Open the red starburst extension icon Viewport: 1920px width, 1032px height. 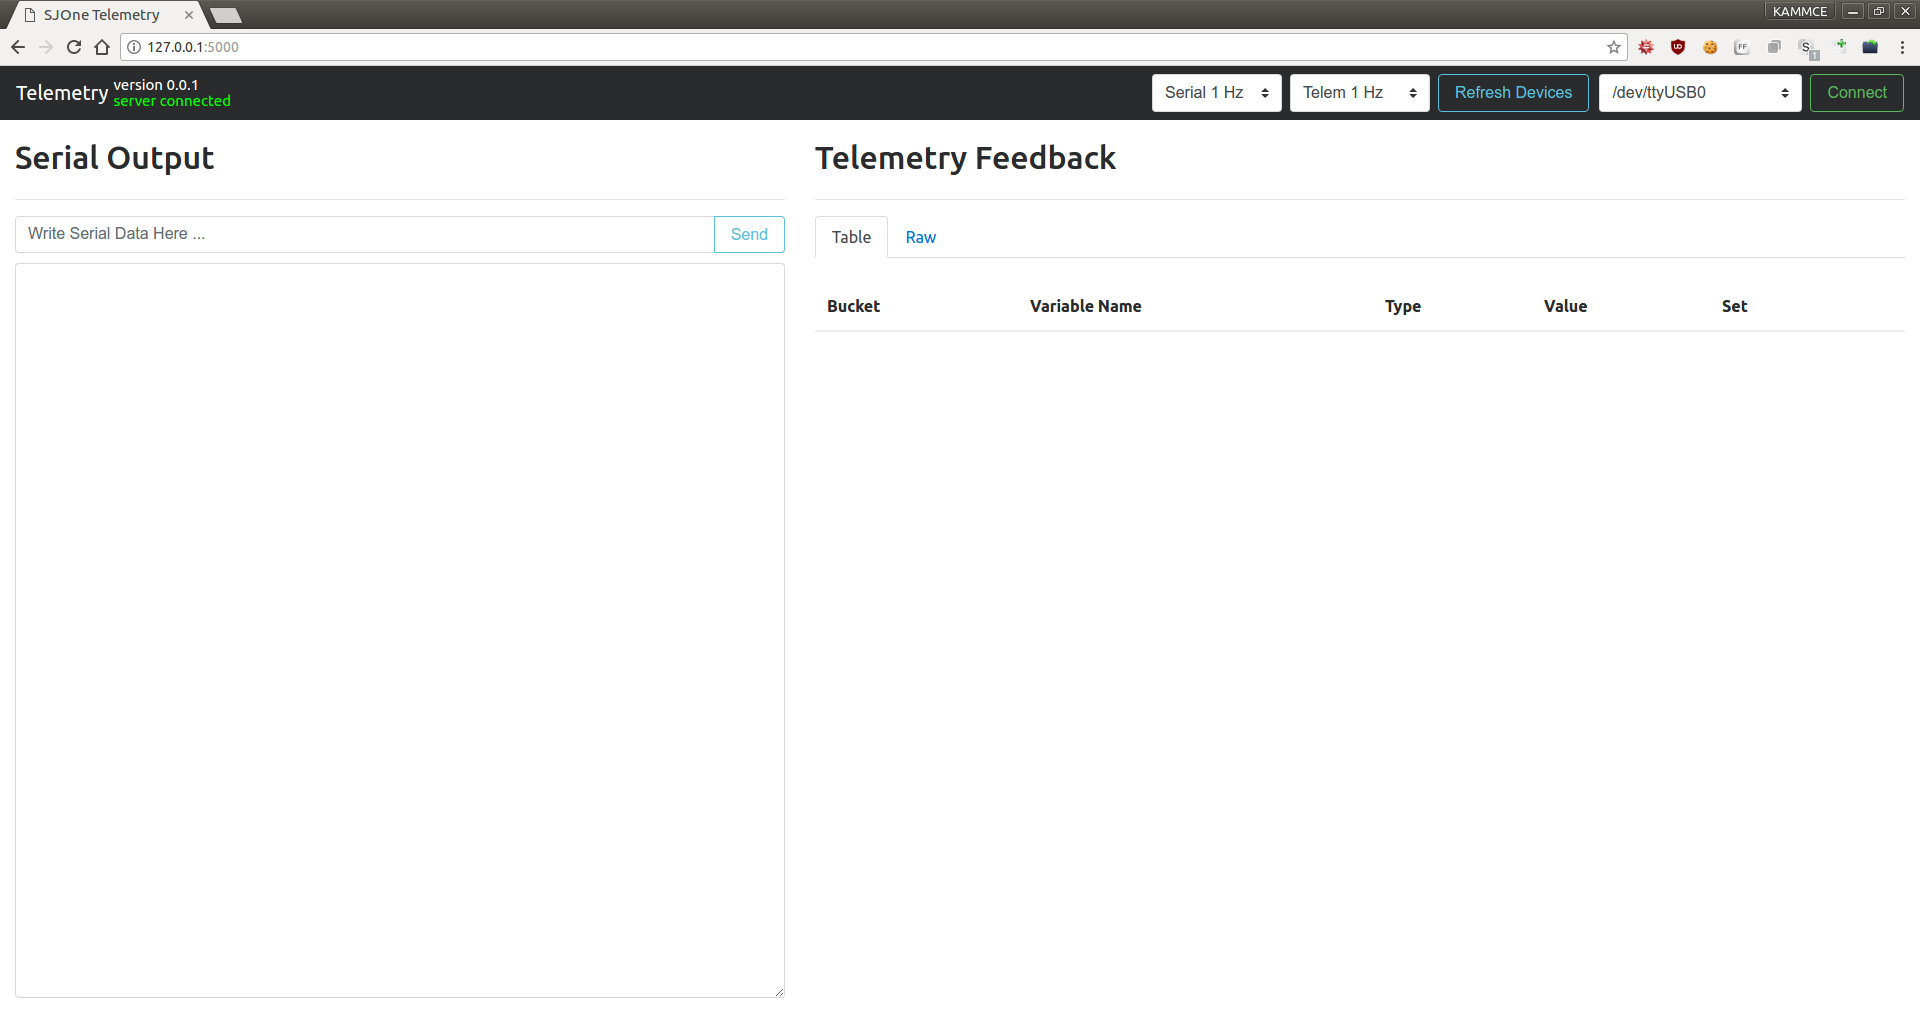1646,47
